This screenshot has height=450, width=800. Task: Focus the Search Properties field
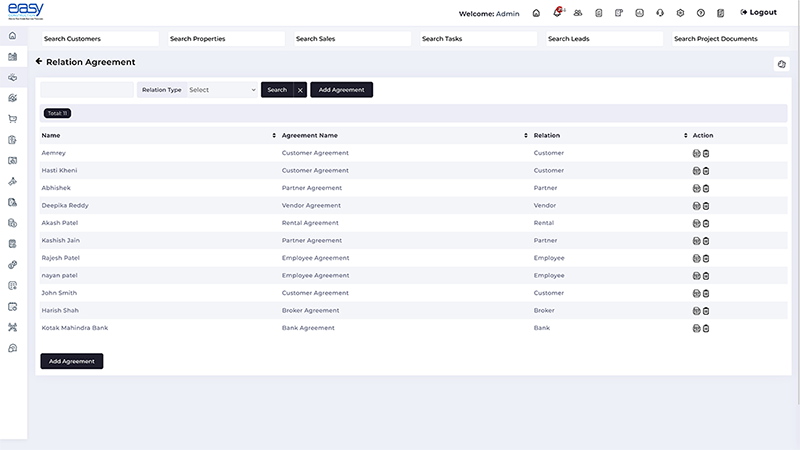coord(226,39)
